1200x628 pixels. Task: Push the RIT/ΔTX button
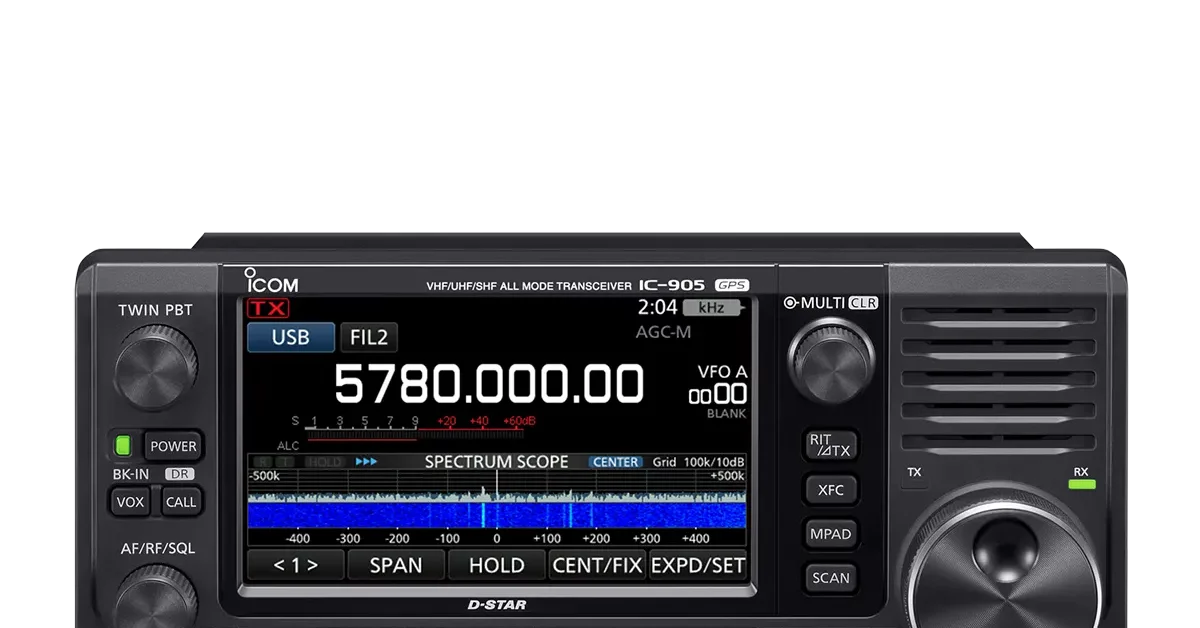coord(831,445)
